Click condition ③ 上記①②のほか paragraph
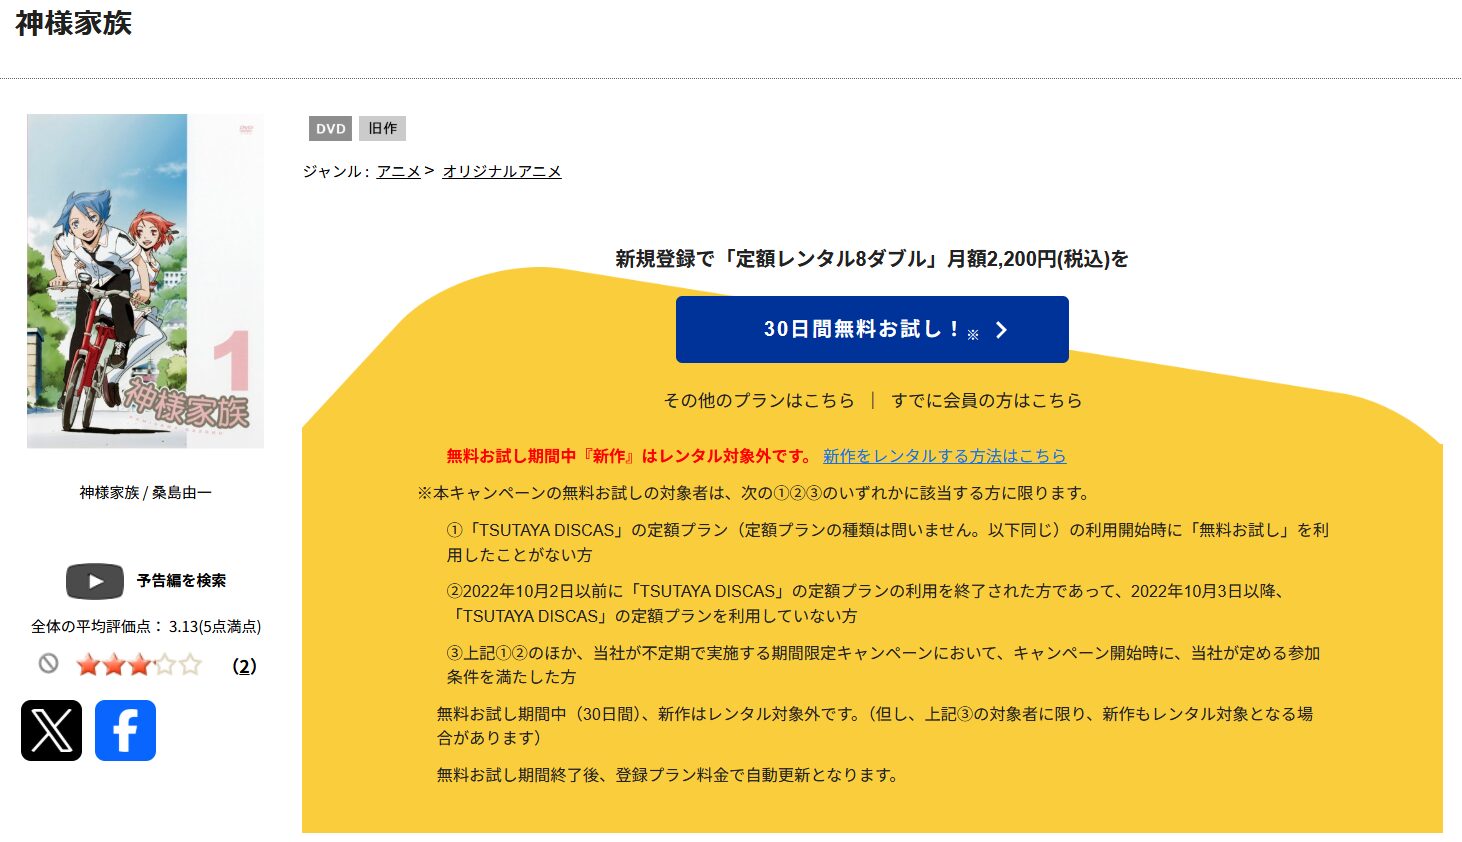The height and width of the screenshot is (842, 1462). pos(884,665)
